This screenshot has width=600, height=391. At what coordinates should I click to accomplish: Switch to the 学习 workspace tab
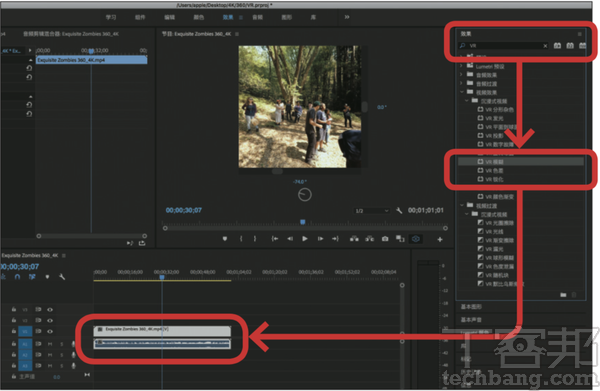click(x=111, y=17)
